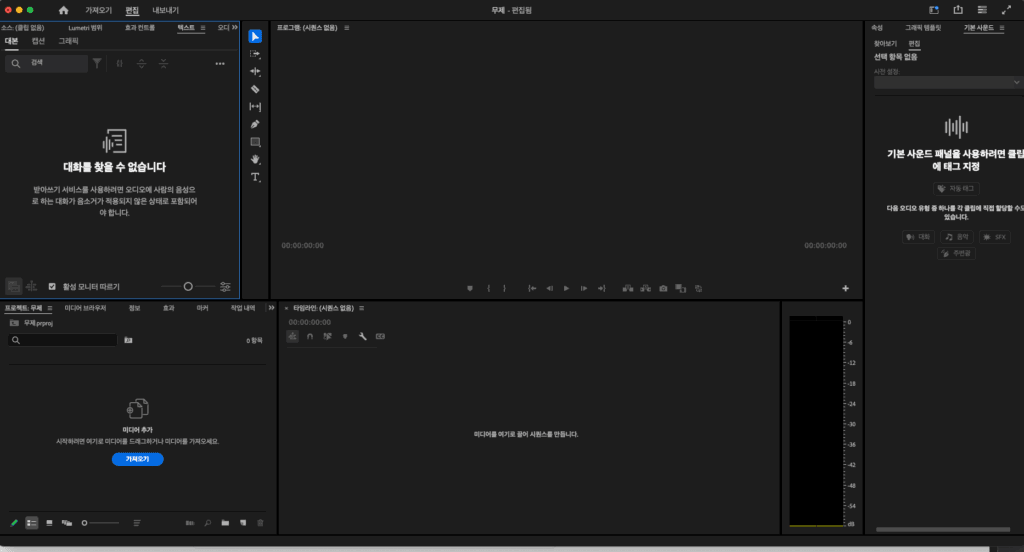Image resolution: width=1024 pixels, height=552 pixels.
Task: Toggle Snap magnet in Timeline
Action: click(310, 336)
